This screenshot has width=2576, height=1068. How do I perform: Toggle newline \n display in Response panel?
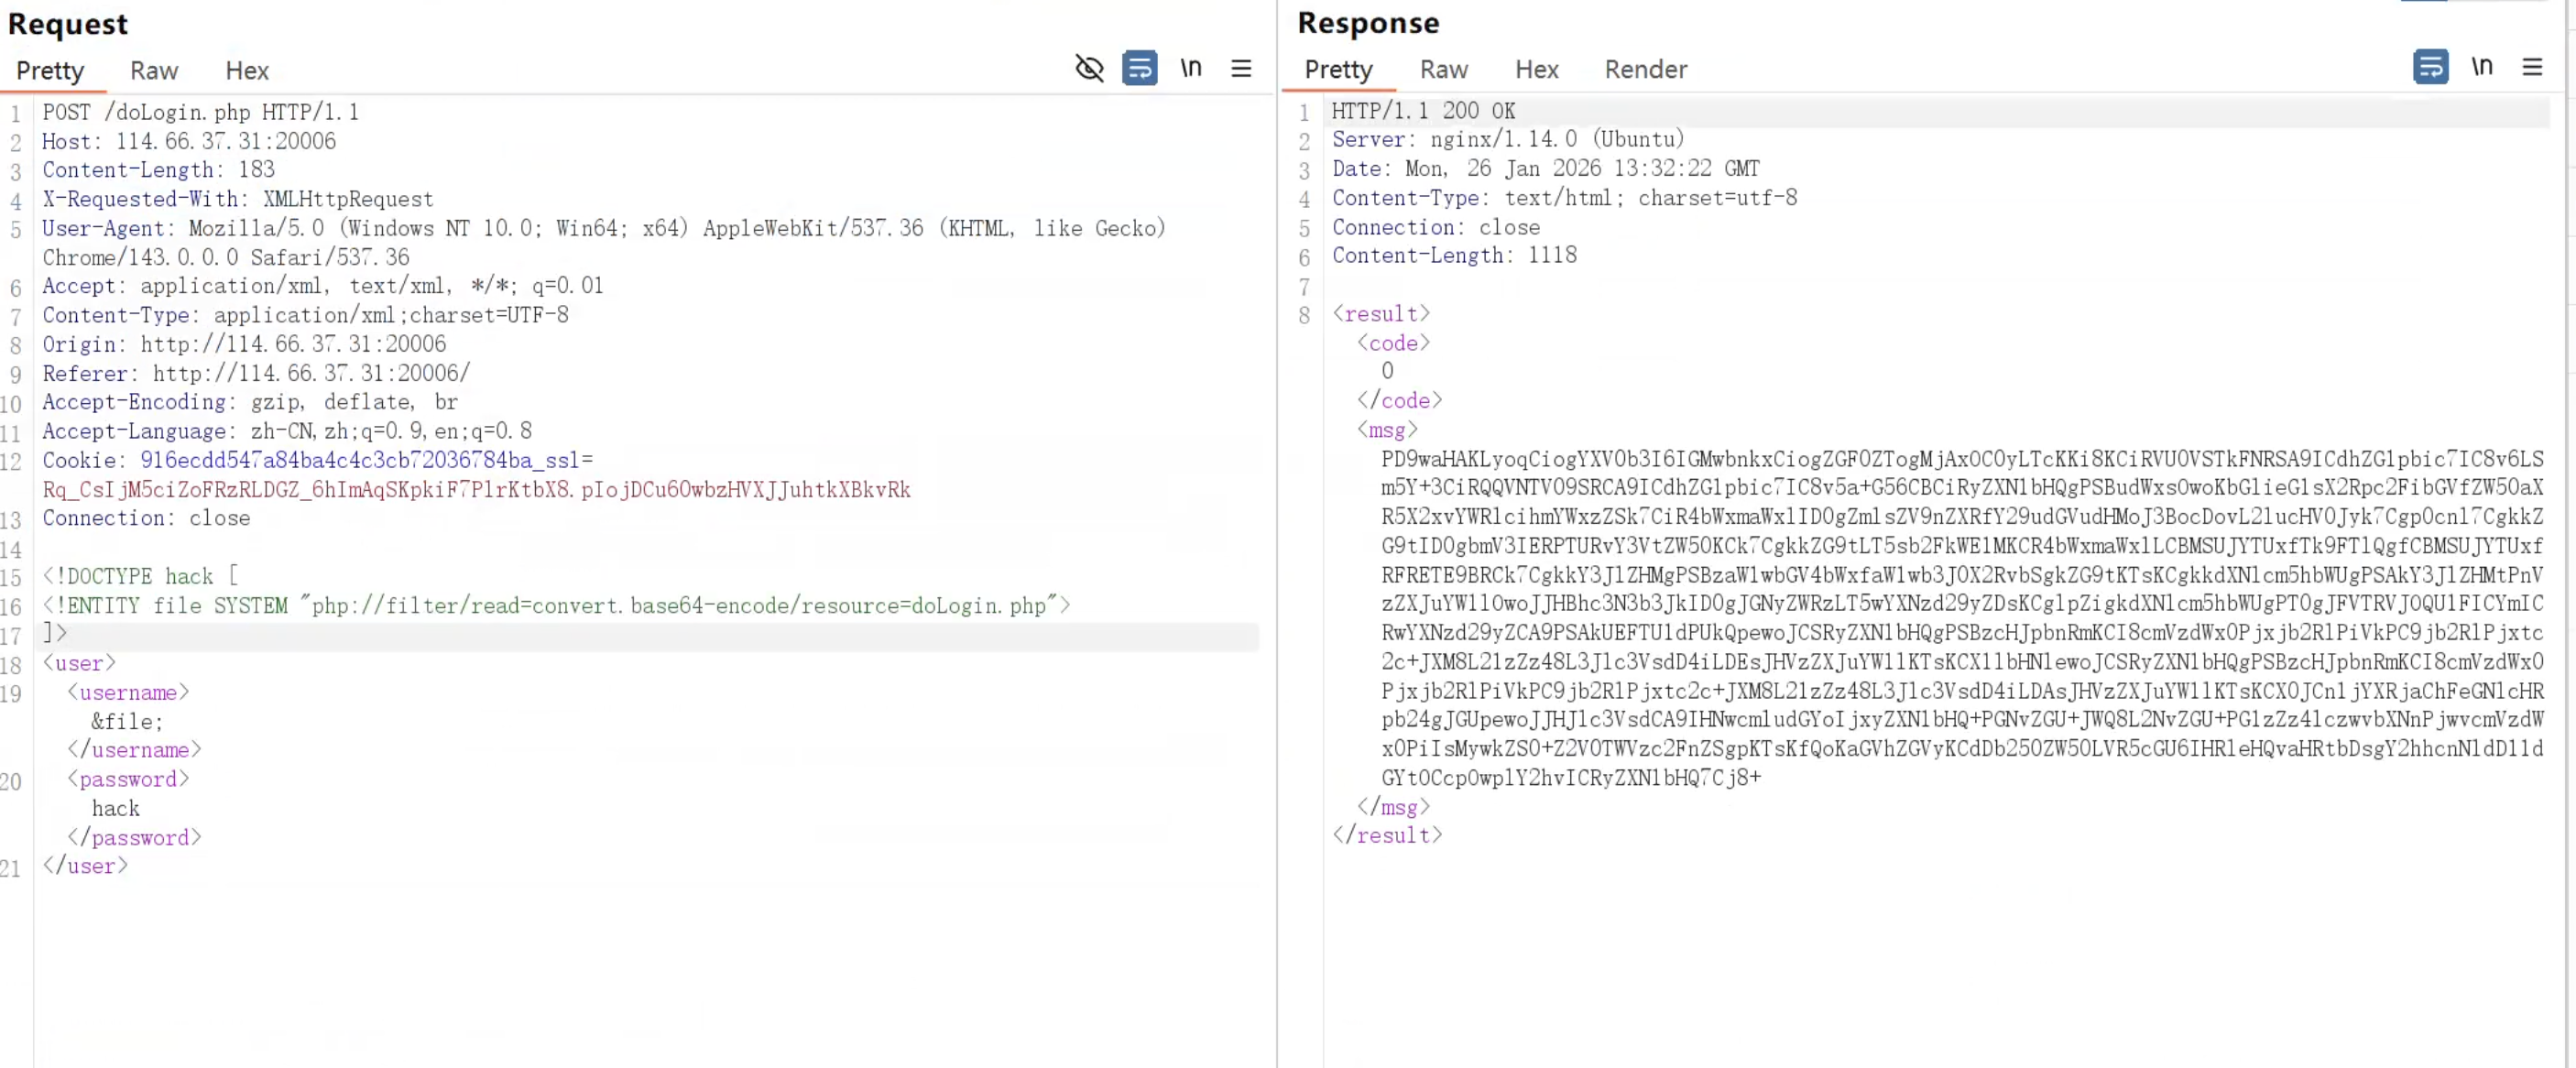2481,67
